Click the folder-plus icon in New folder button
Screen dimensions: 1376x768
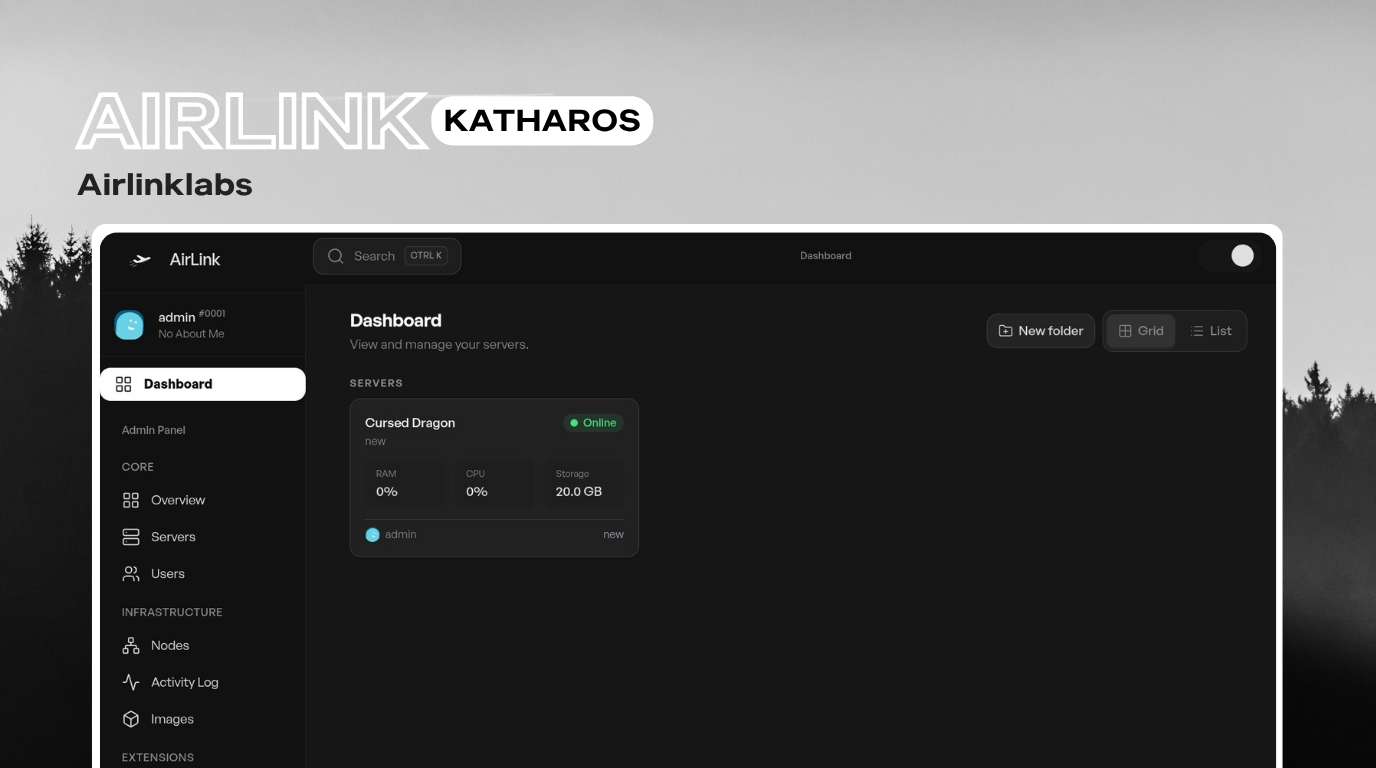point(1005,331)
